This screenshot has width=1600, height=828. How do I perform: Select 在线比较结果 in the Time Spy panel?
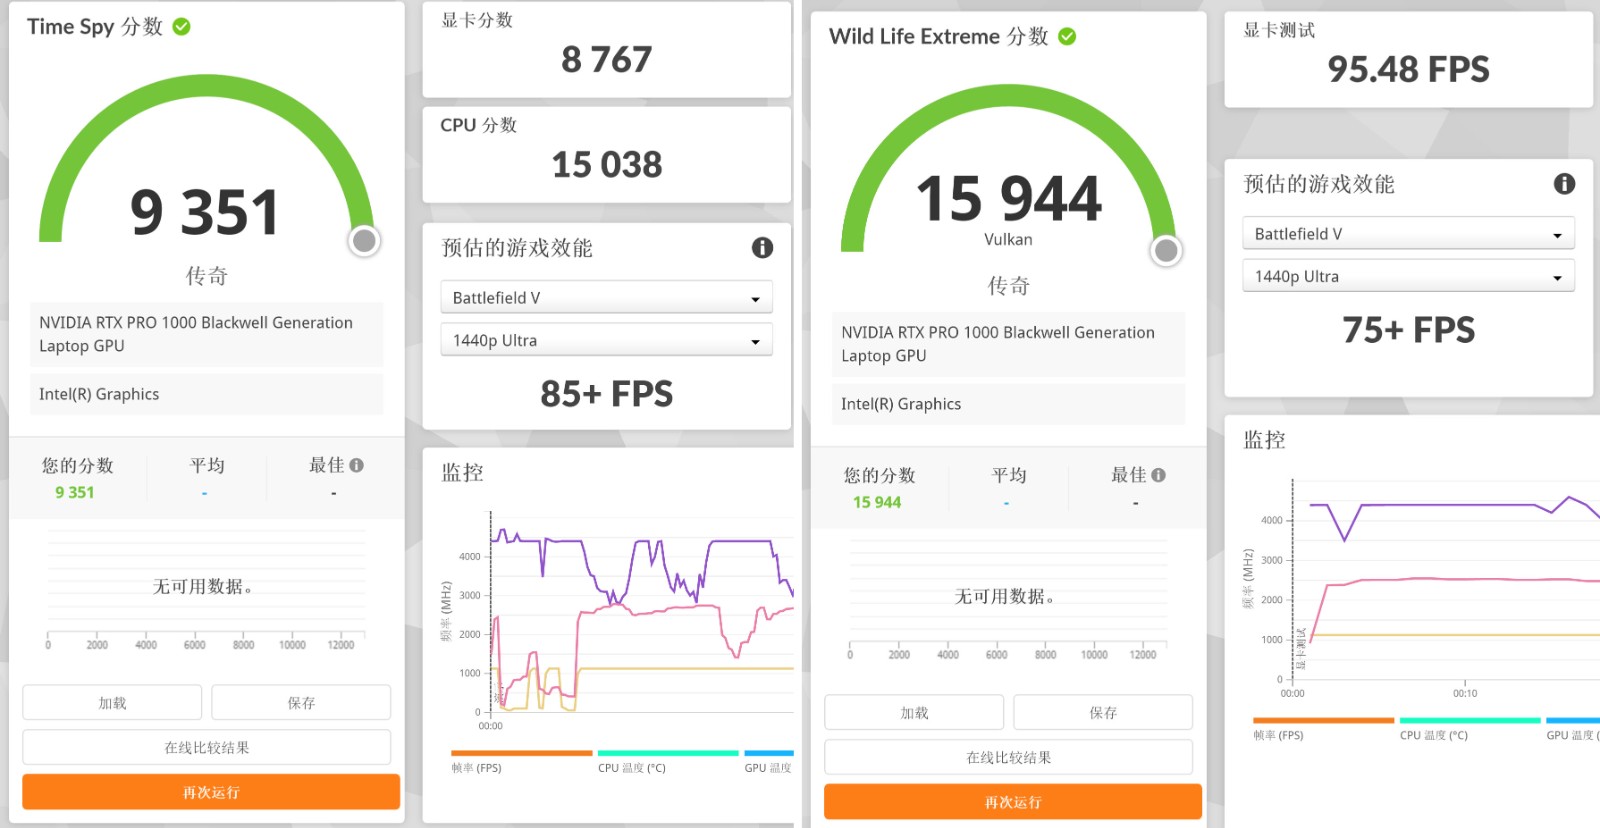pos(207,747)
